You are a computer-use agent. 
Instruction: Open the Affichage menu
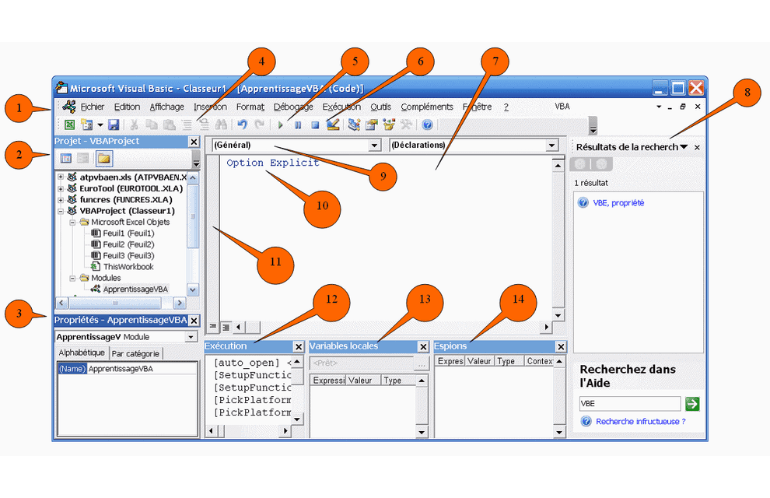pos(166,107)
